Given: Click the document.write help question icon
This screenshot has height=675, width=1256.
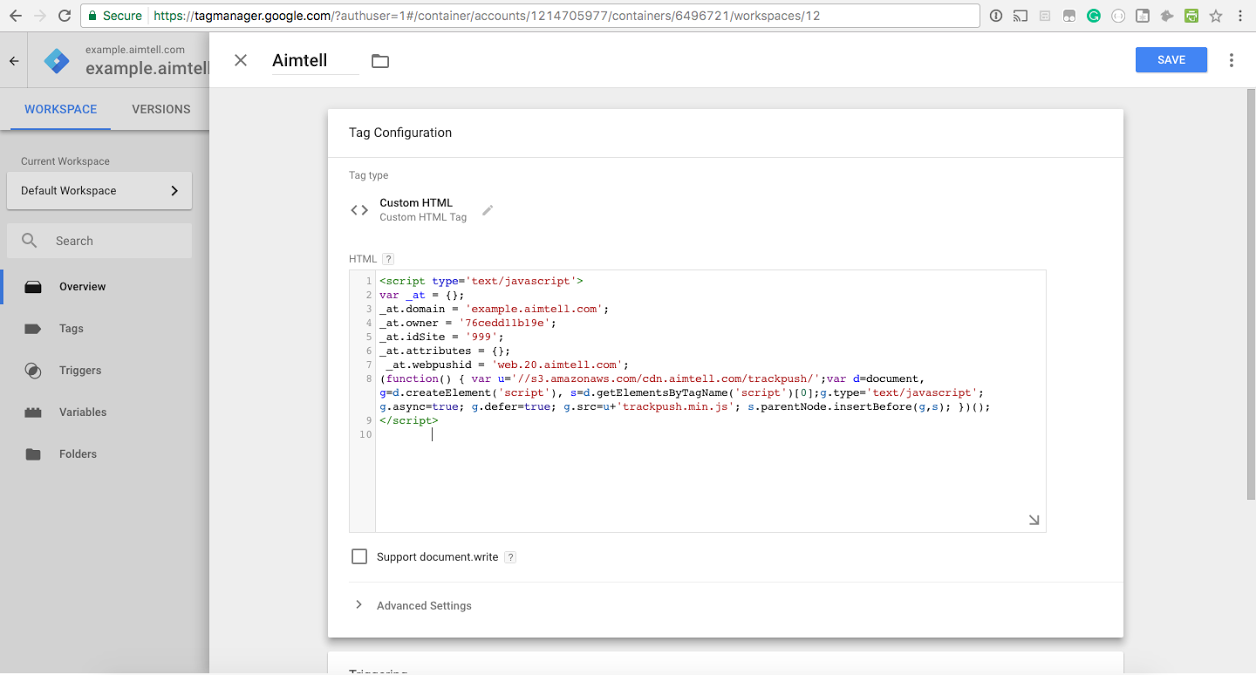Looking at the screenshot, I should click(510, 557).
